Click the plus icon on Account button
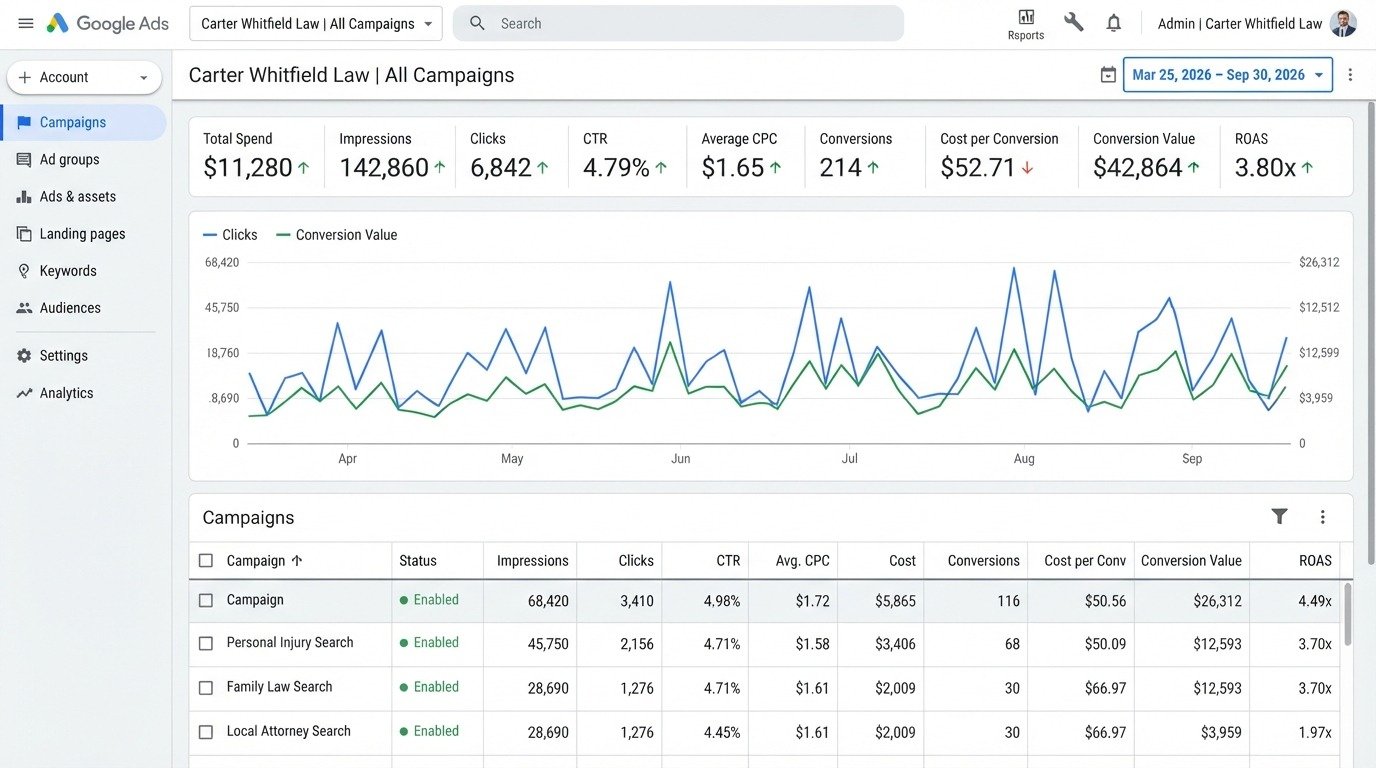The image size is (1376, 768). click(25, 77)
